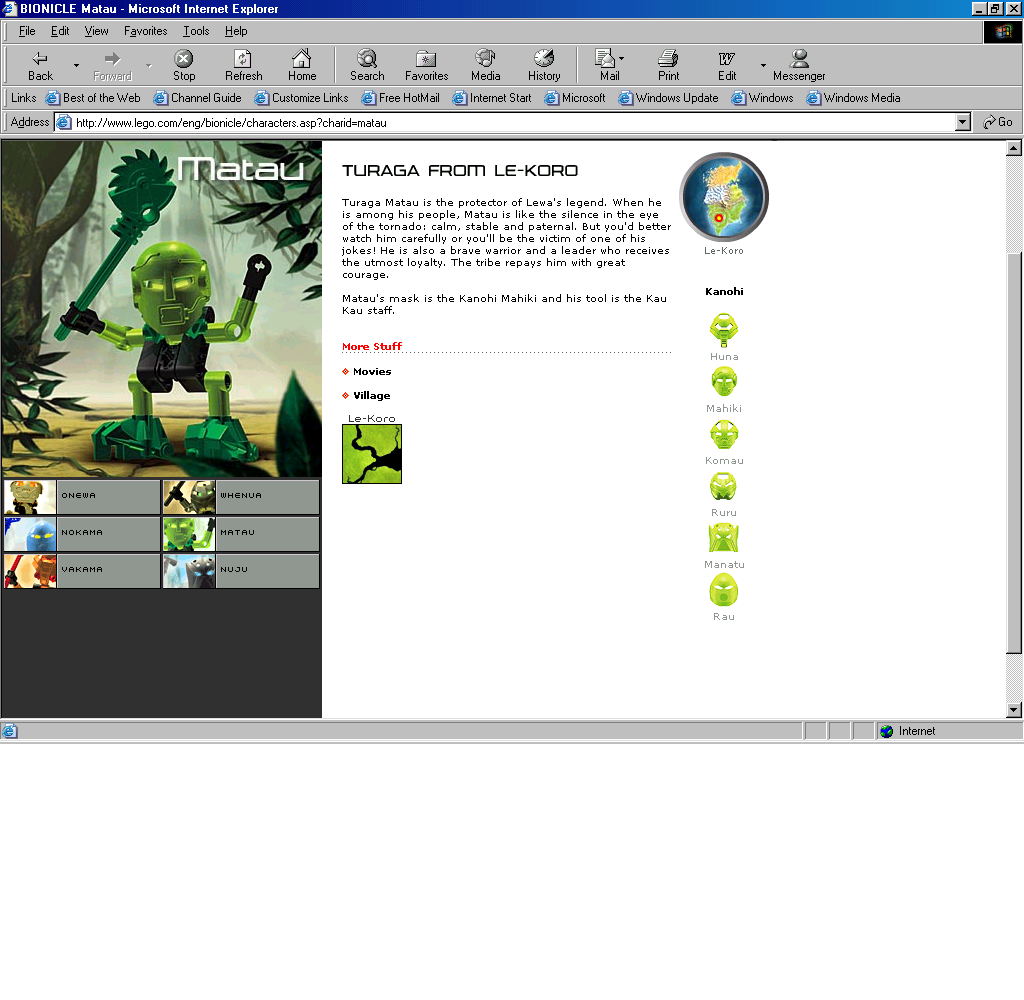Open the Village link
This screenshot has width=1024, height=1000.
372,395
